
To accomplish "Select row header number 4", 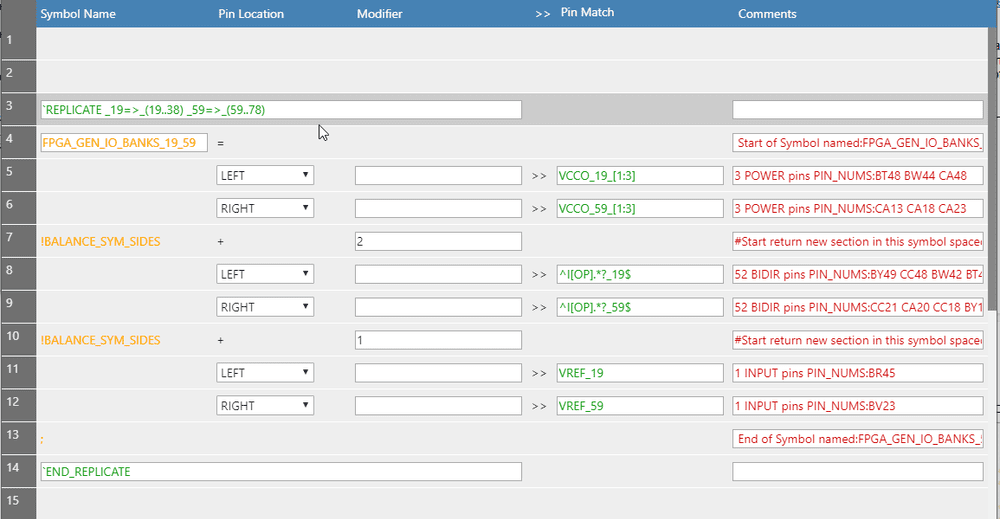I will (x=18, y=142).
